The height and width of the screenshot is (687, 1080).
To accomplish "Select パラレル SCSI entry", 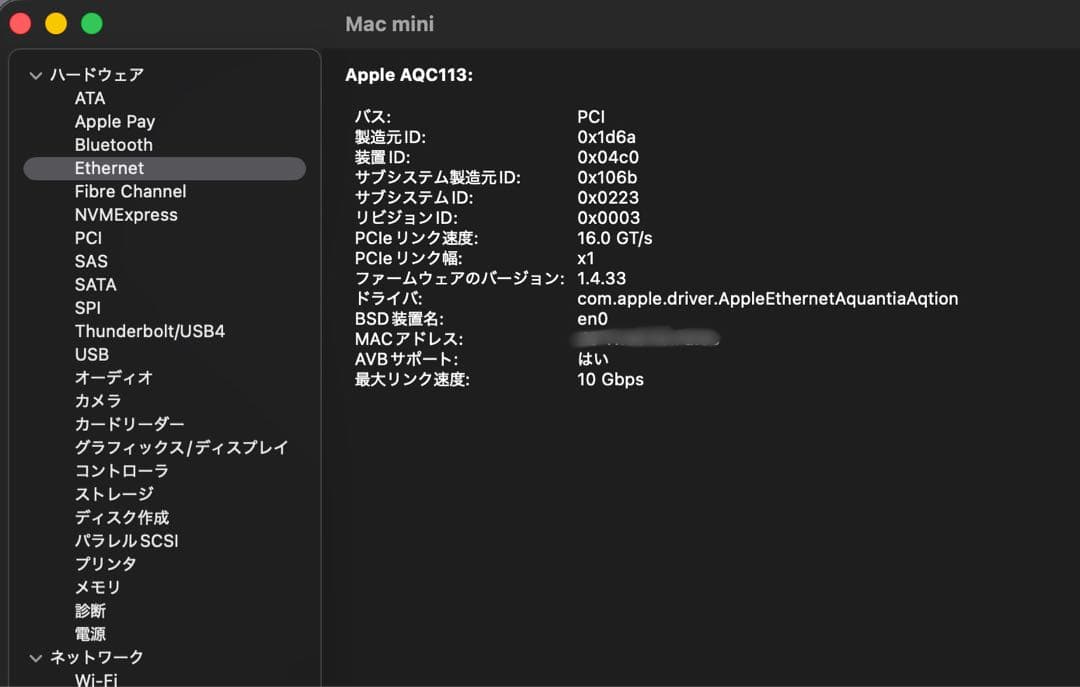I will (126, 541).
